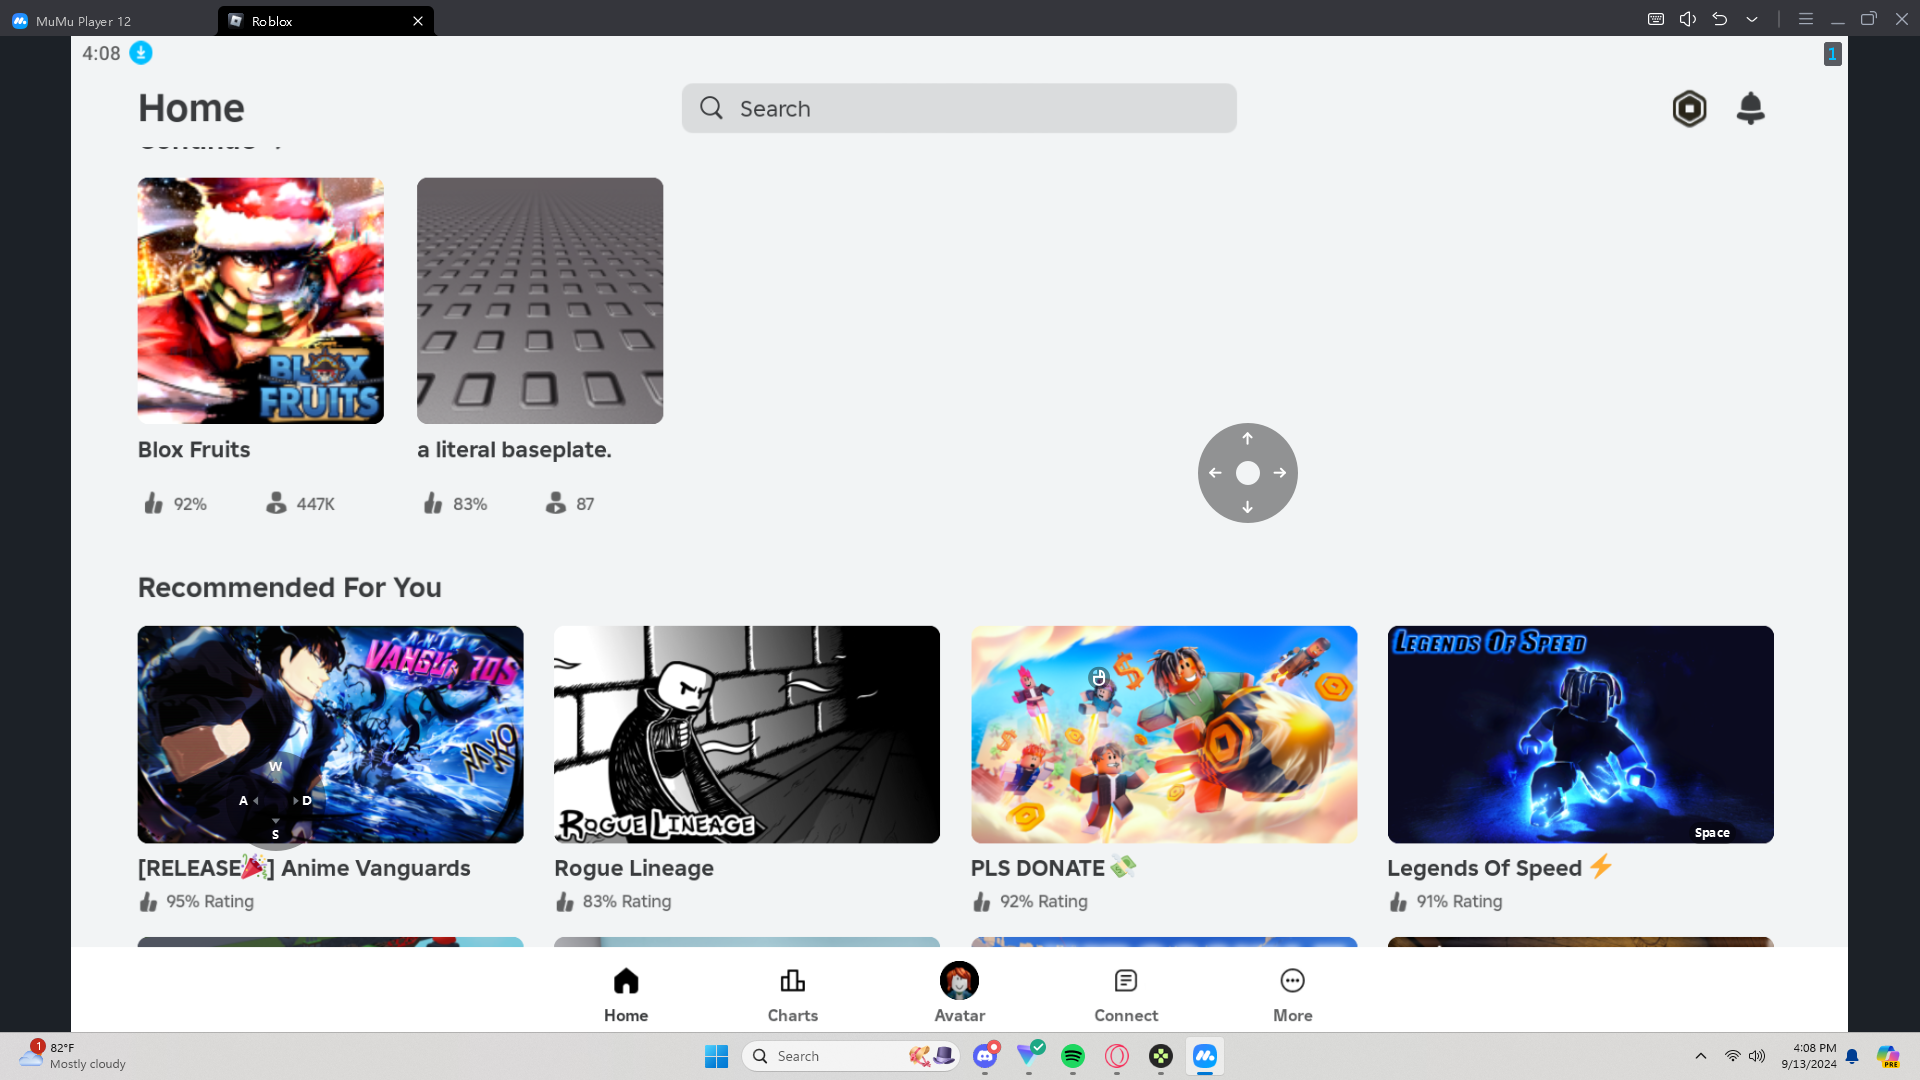
Task: Click Anime Vanguards 95% Rating text
Action: (210, 902)
